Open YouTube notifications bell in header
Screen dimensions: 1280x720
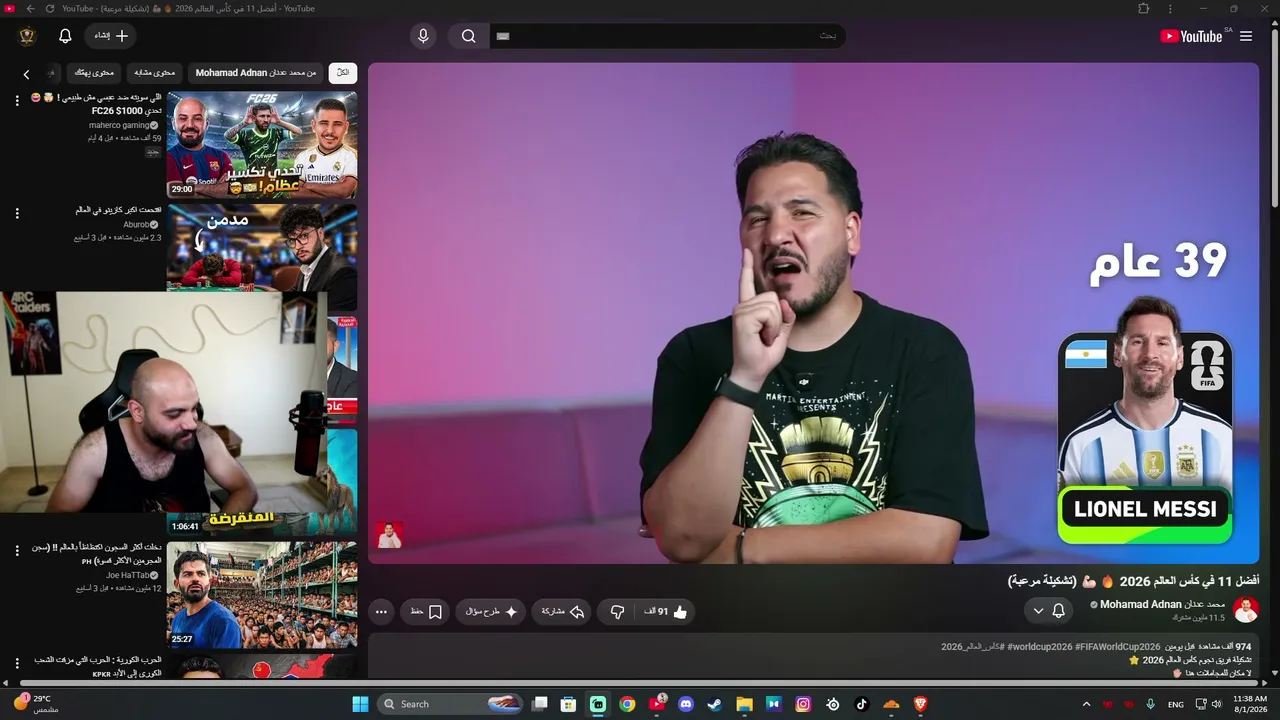[x=65, y=36]
